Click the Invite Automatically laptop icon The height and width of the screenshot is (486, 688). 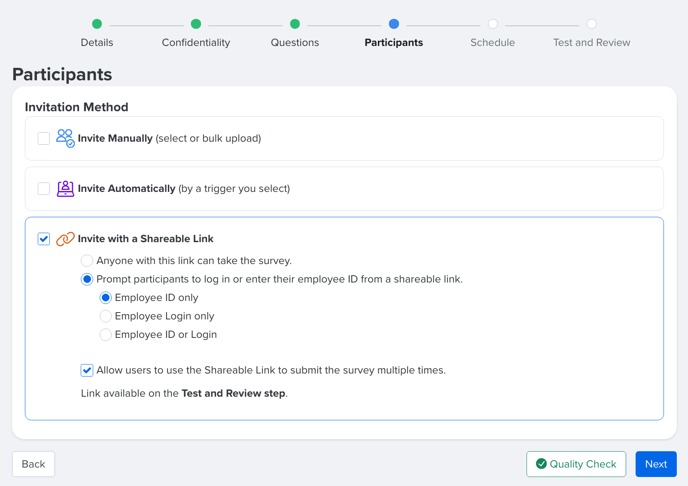(x=65, y=189)
